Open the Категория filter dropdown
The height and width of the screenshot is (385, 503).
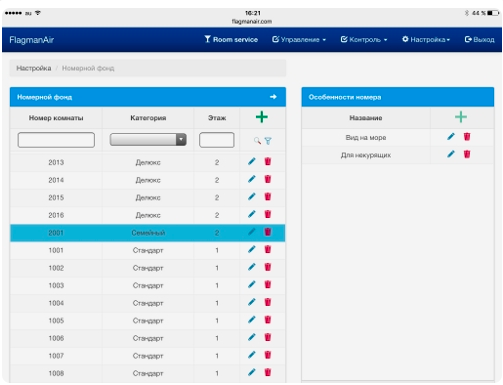click(x=148, y=140)
